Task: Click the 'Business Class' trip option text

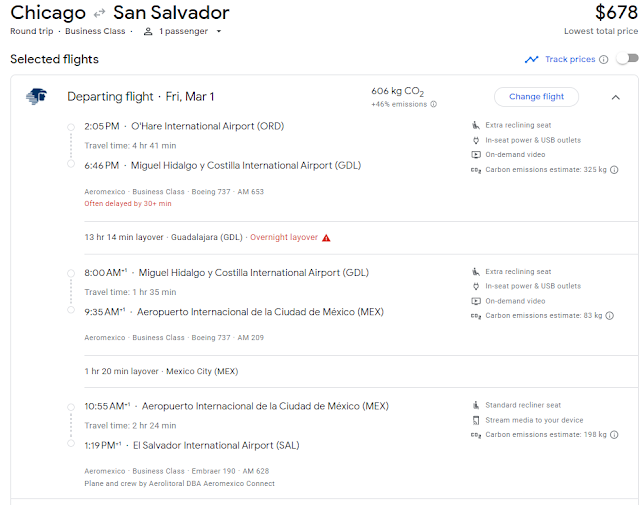Action: [x=95, y=31]
